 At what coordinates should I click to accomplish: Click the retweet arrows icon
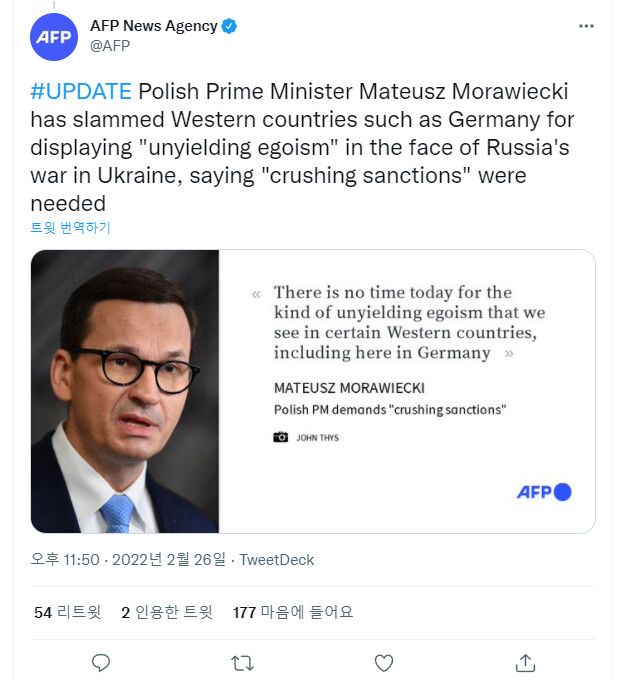click(242, 662)
